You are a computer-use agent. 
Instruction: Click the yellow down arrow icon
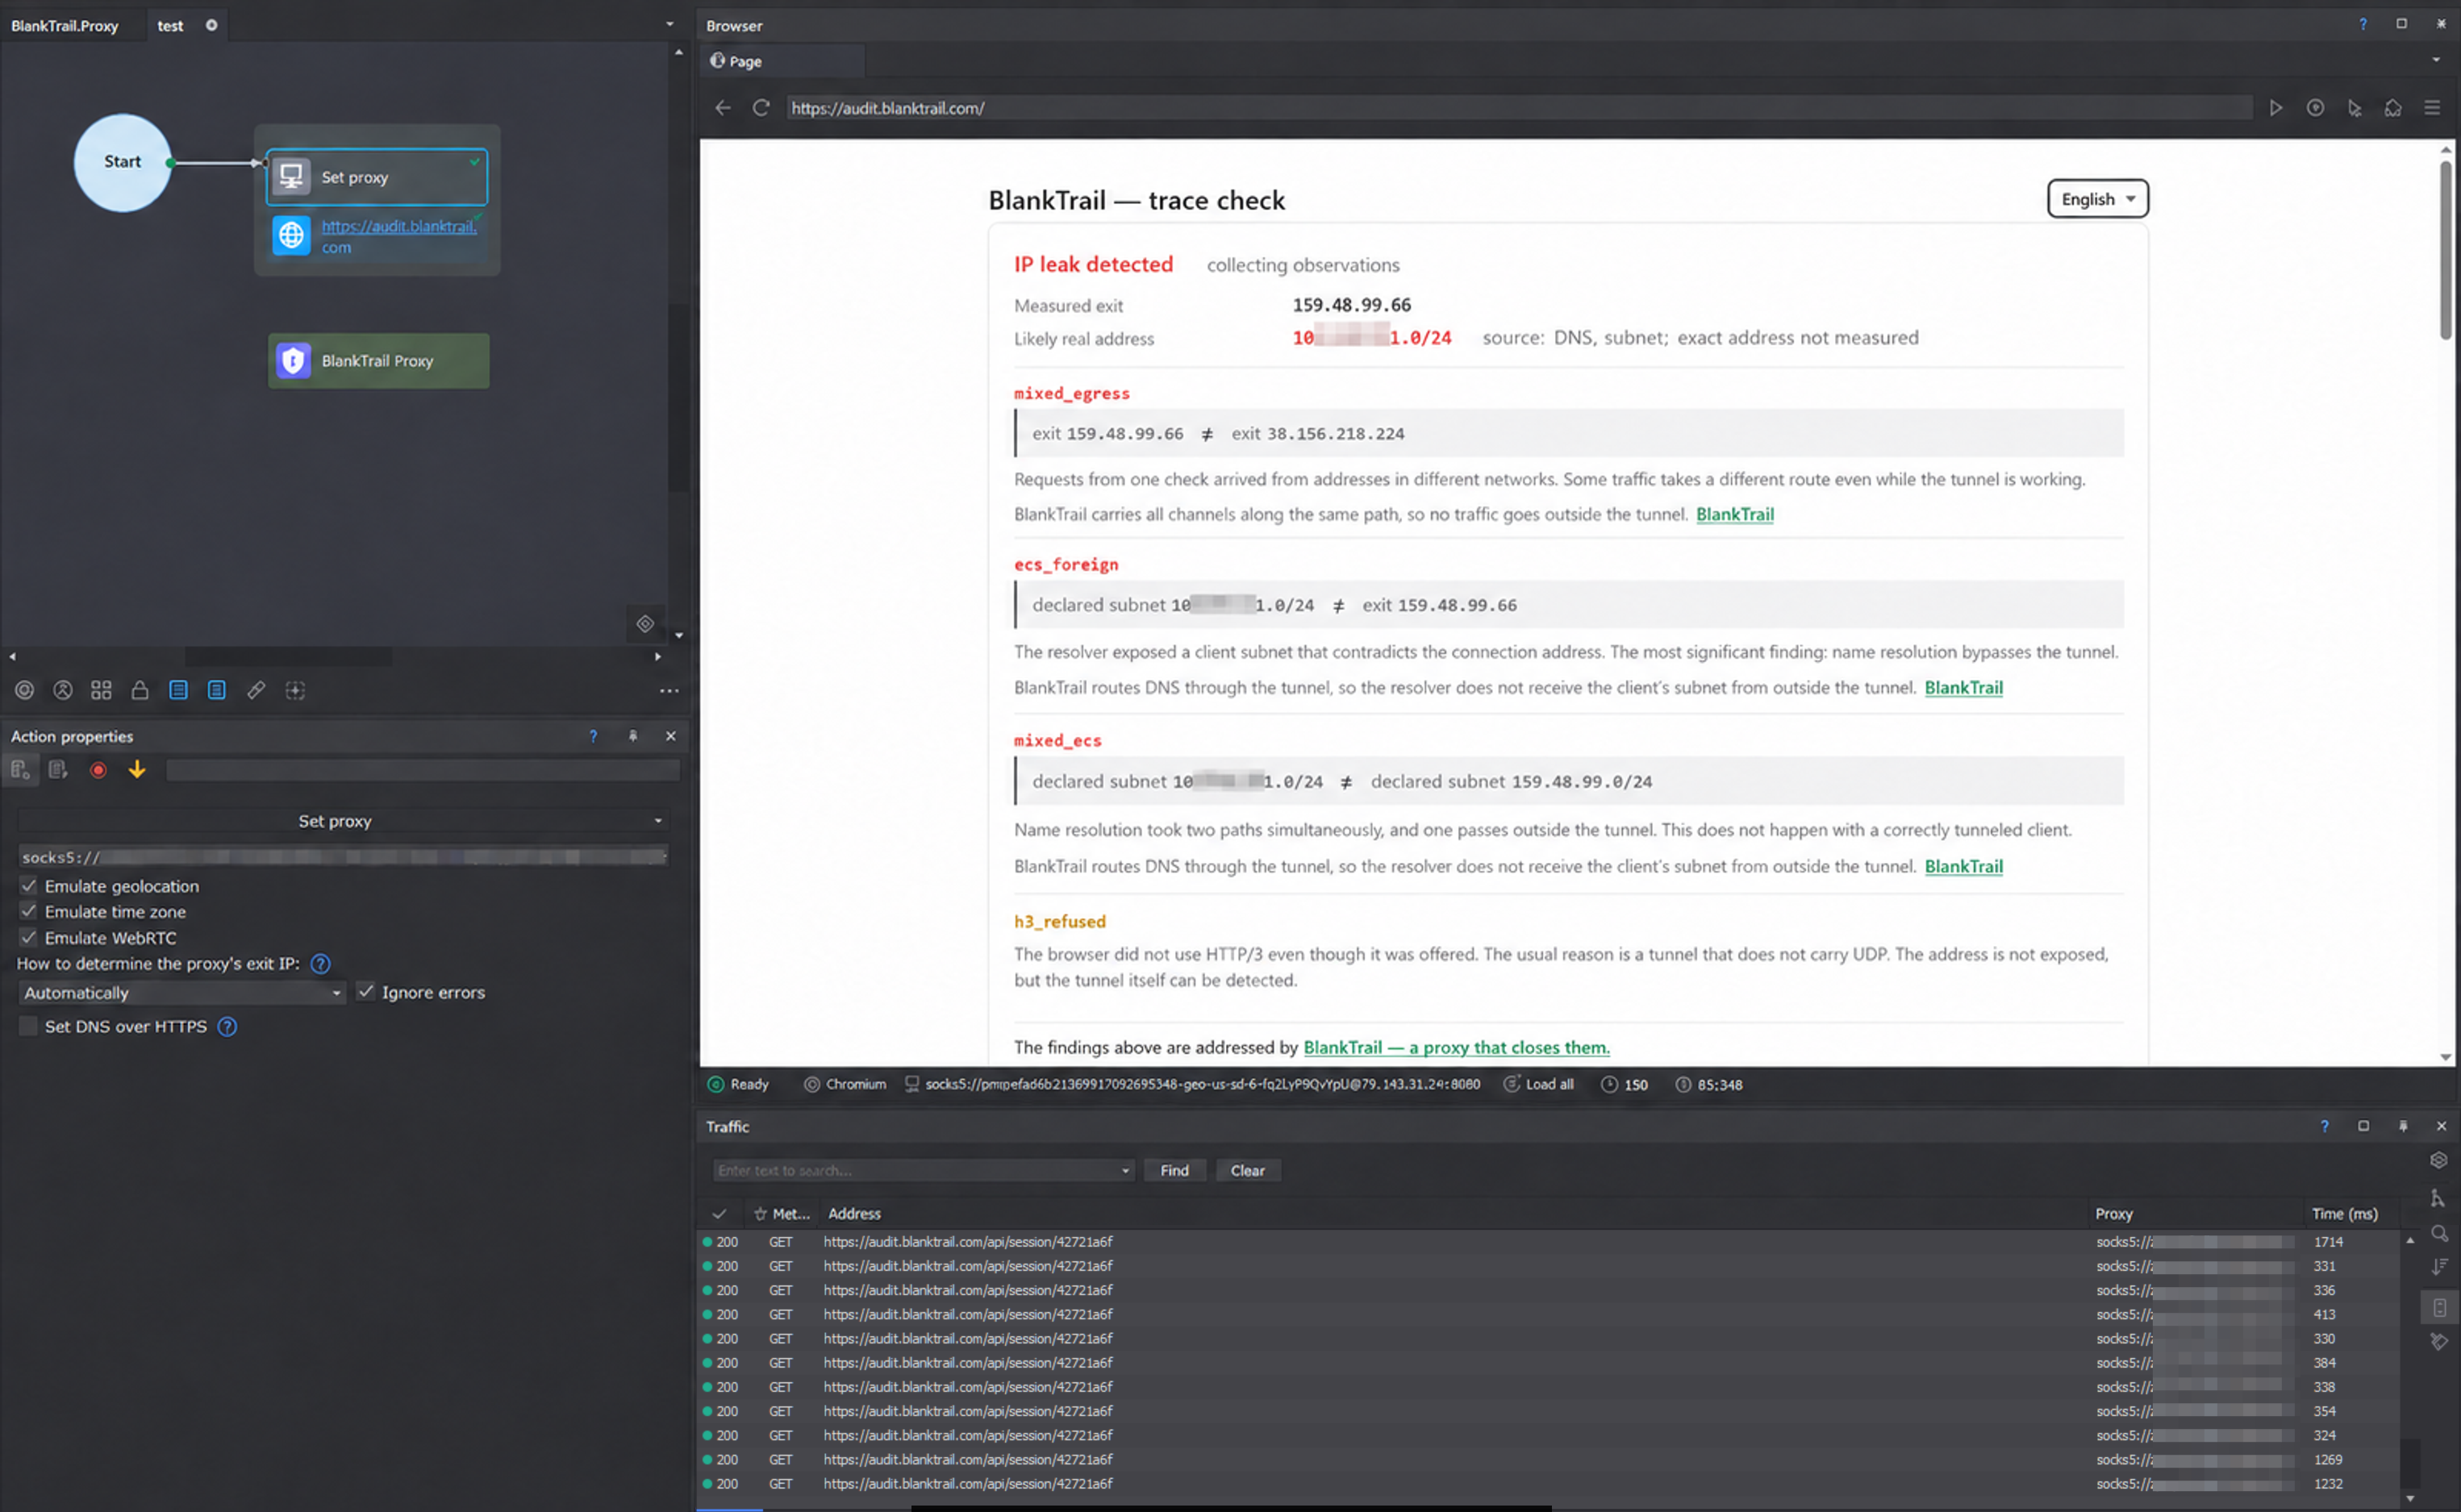[x=137, y=769]
